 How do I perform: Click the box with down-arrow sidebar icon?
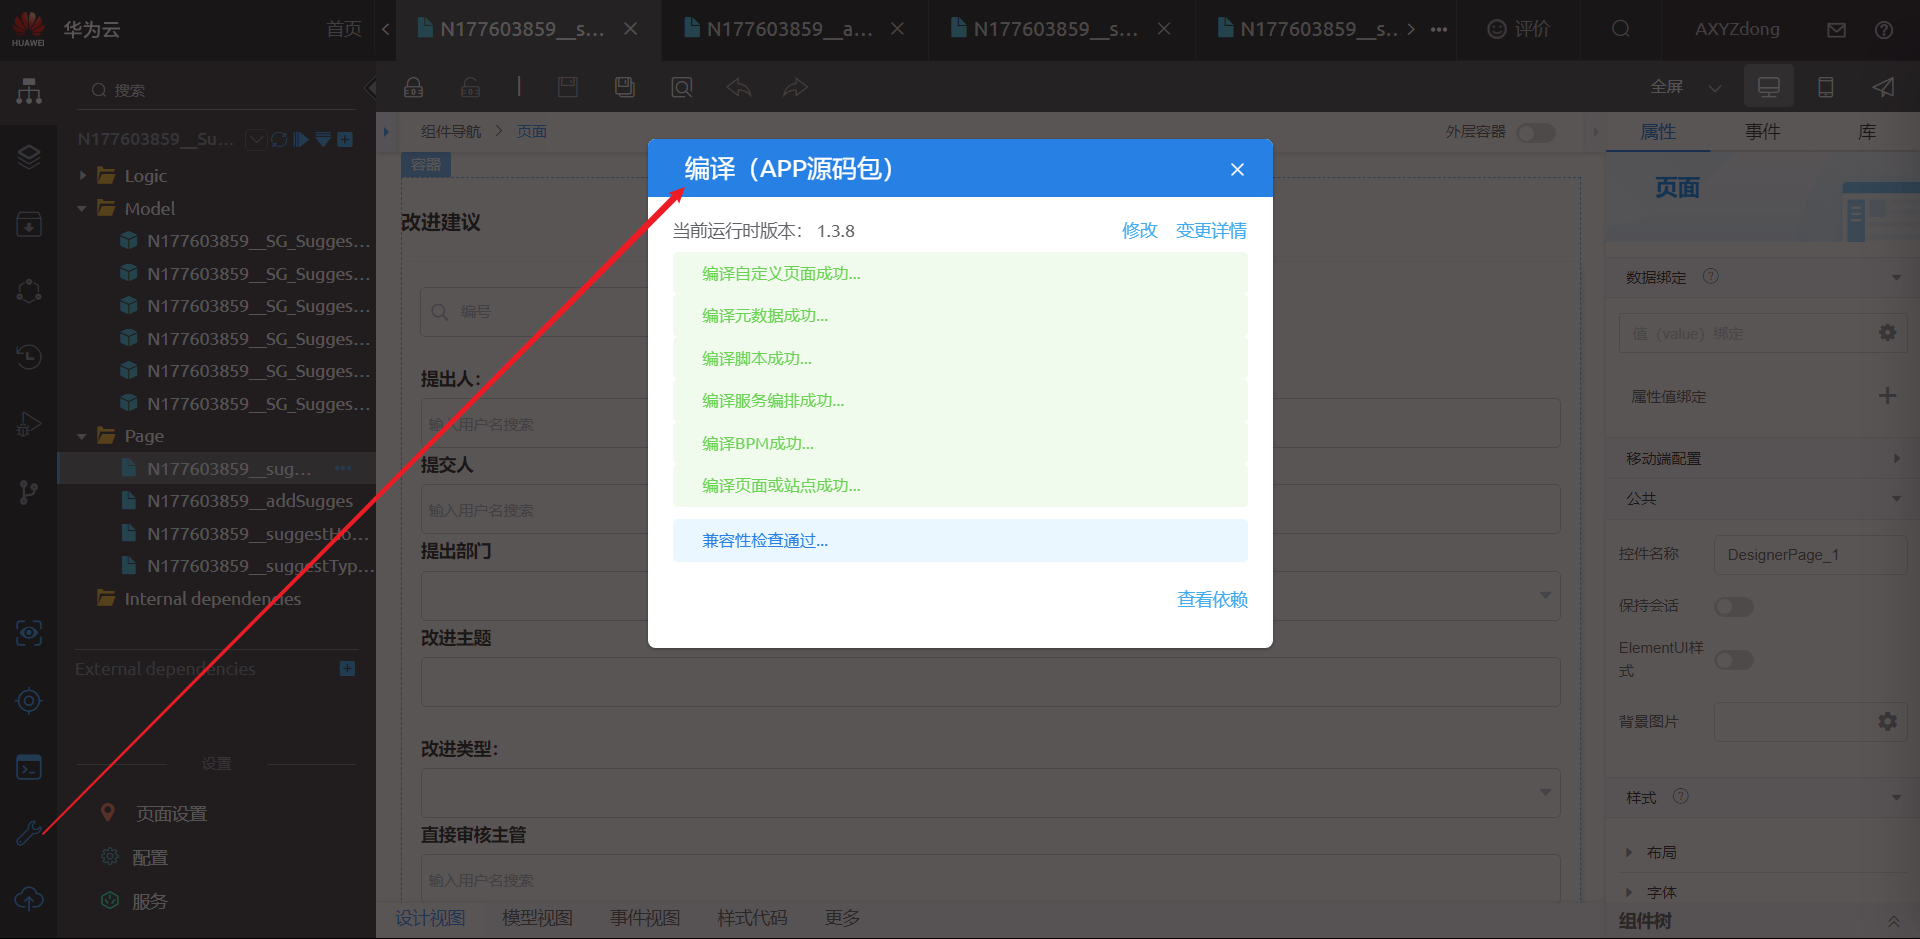[x=29, y=224]
